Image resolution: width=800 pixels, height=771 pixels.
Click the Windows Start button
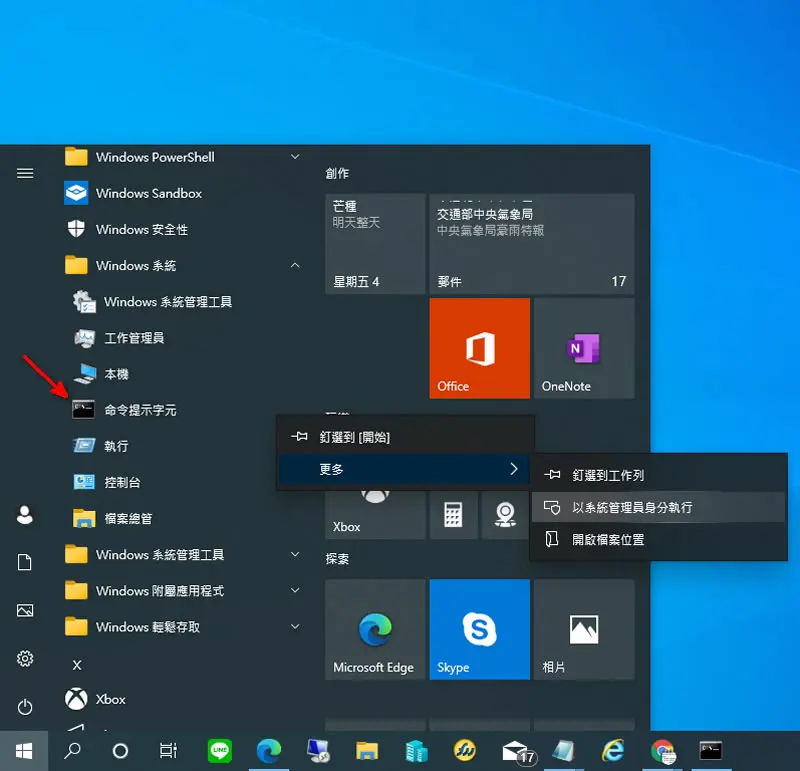point(24,751)
